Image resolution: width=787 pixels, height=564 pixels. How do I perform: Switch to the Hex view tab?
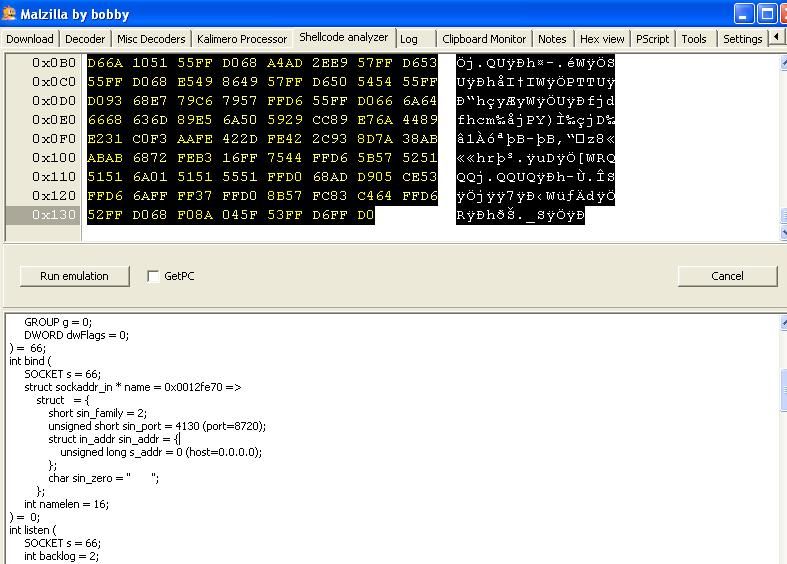tap(602, 39)
